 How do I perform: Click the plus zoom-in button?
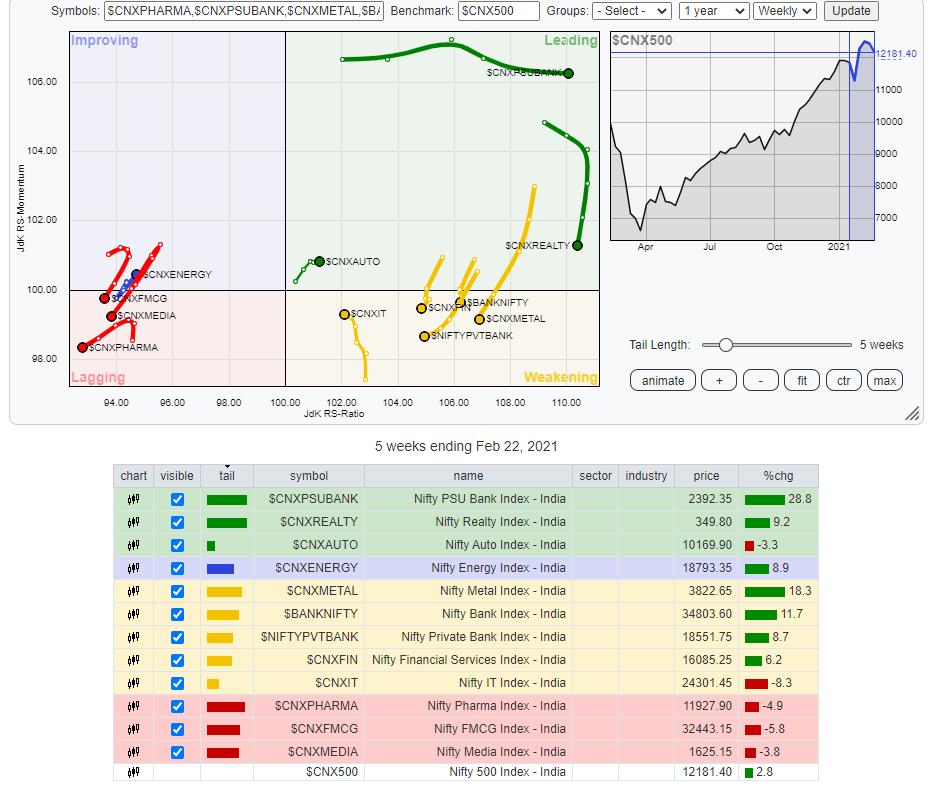tap(719, 381)
